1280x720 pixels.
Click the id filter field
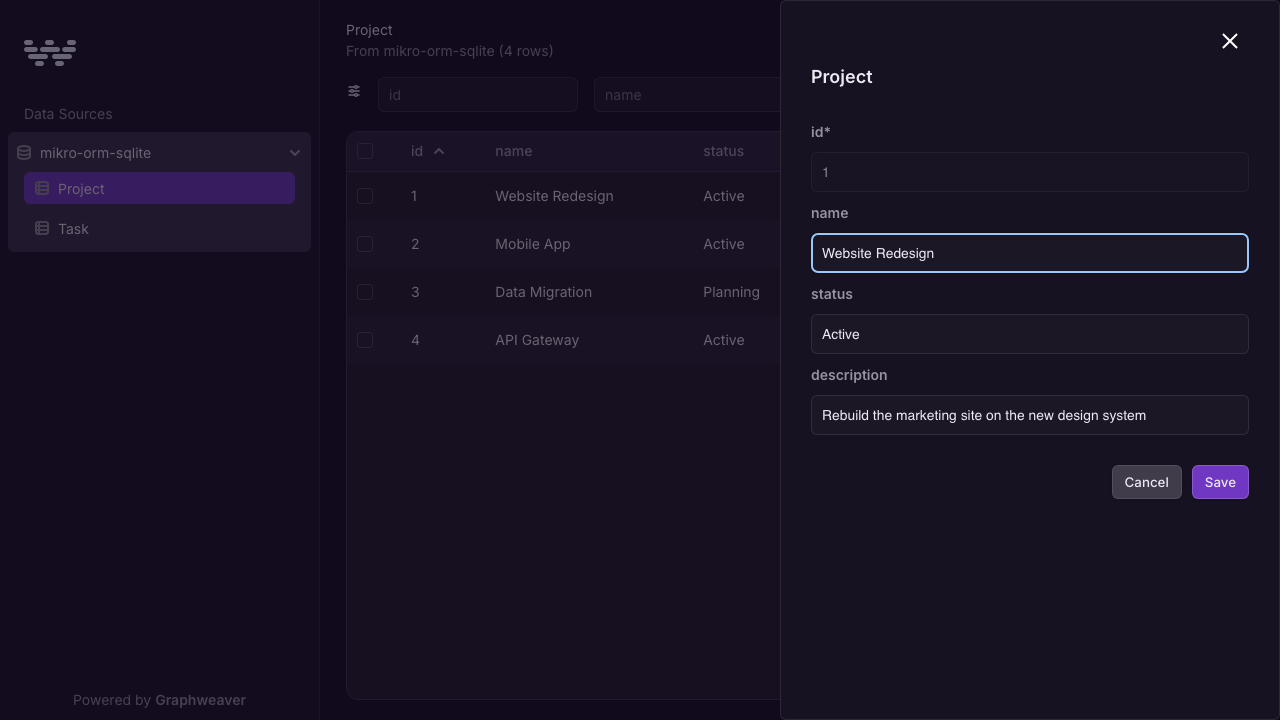pyautogui.click(x=478, y=95)
